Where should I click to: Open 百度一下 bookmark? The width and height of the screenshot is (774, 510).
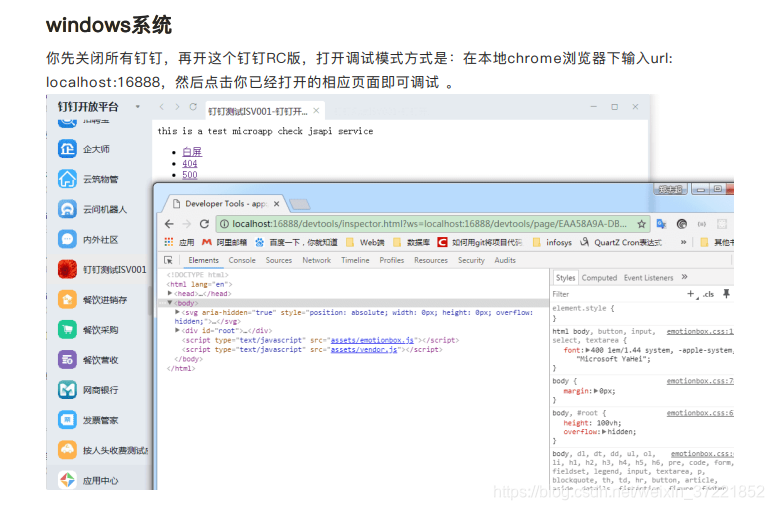pyautogui.click(x=296, y=242)
